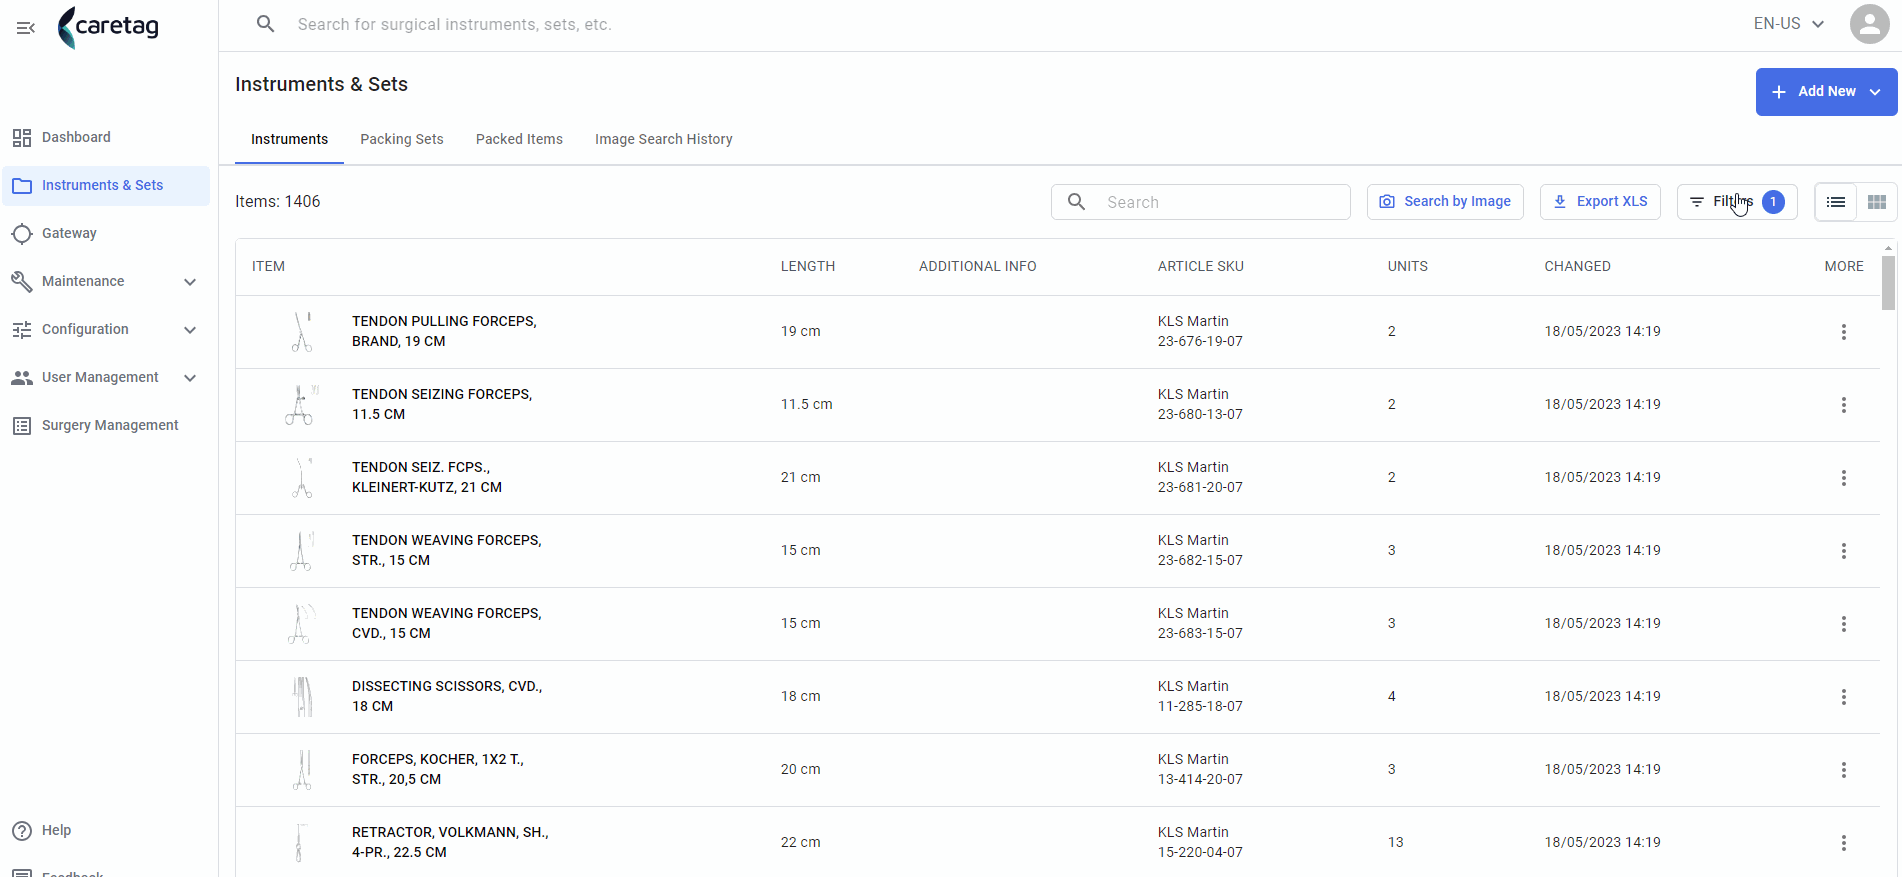The width and height of the screenshot is (1902, 877).
Task: Click the items Search input field
Action: pyautogui.click(x=1201, y=202)
